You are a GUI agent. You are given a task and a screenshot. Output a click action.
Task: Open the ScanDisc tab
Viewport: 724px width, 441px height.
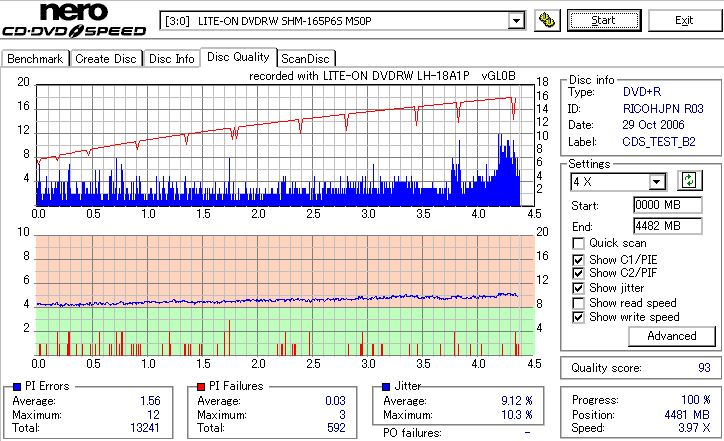(305, 59)
